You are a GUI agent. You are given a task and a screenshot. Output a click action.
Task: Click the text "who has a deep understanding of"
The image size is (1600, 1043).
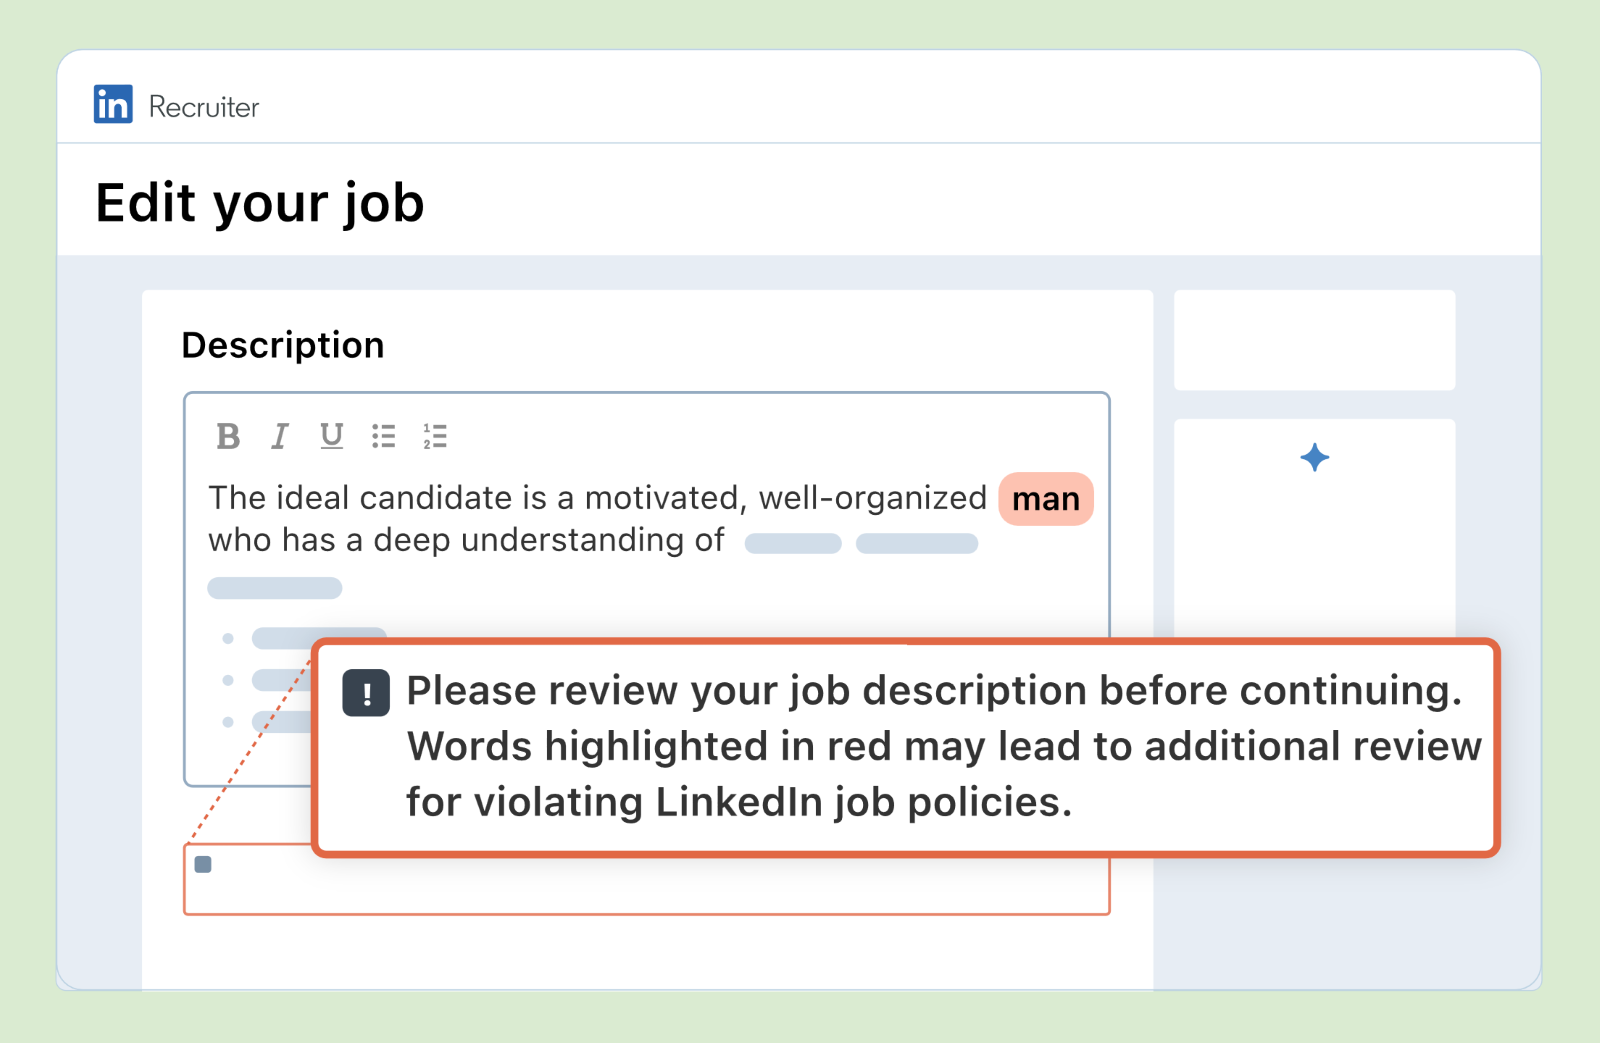(x=466, y=540)
